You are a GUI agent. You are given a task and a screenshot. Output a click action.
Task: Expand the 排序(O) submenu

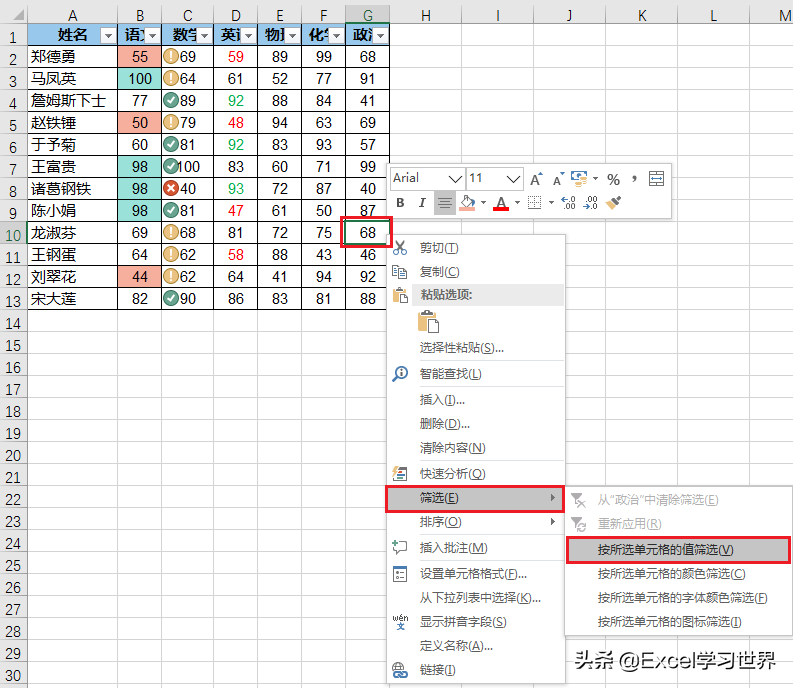[476, 522]
